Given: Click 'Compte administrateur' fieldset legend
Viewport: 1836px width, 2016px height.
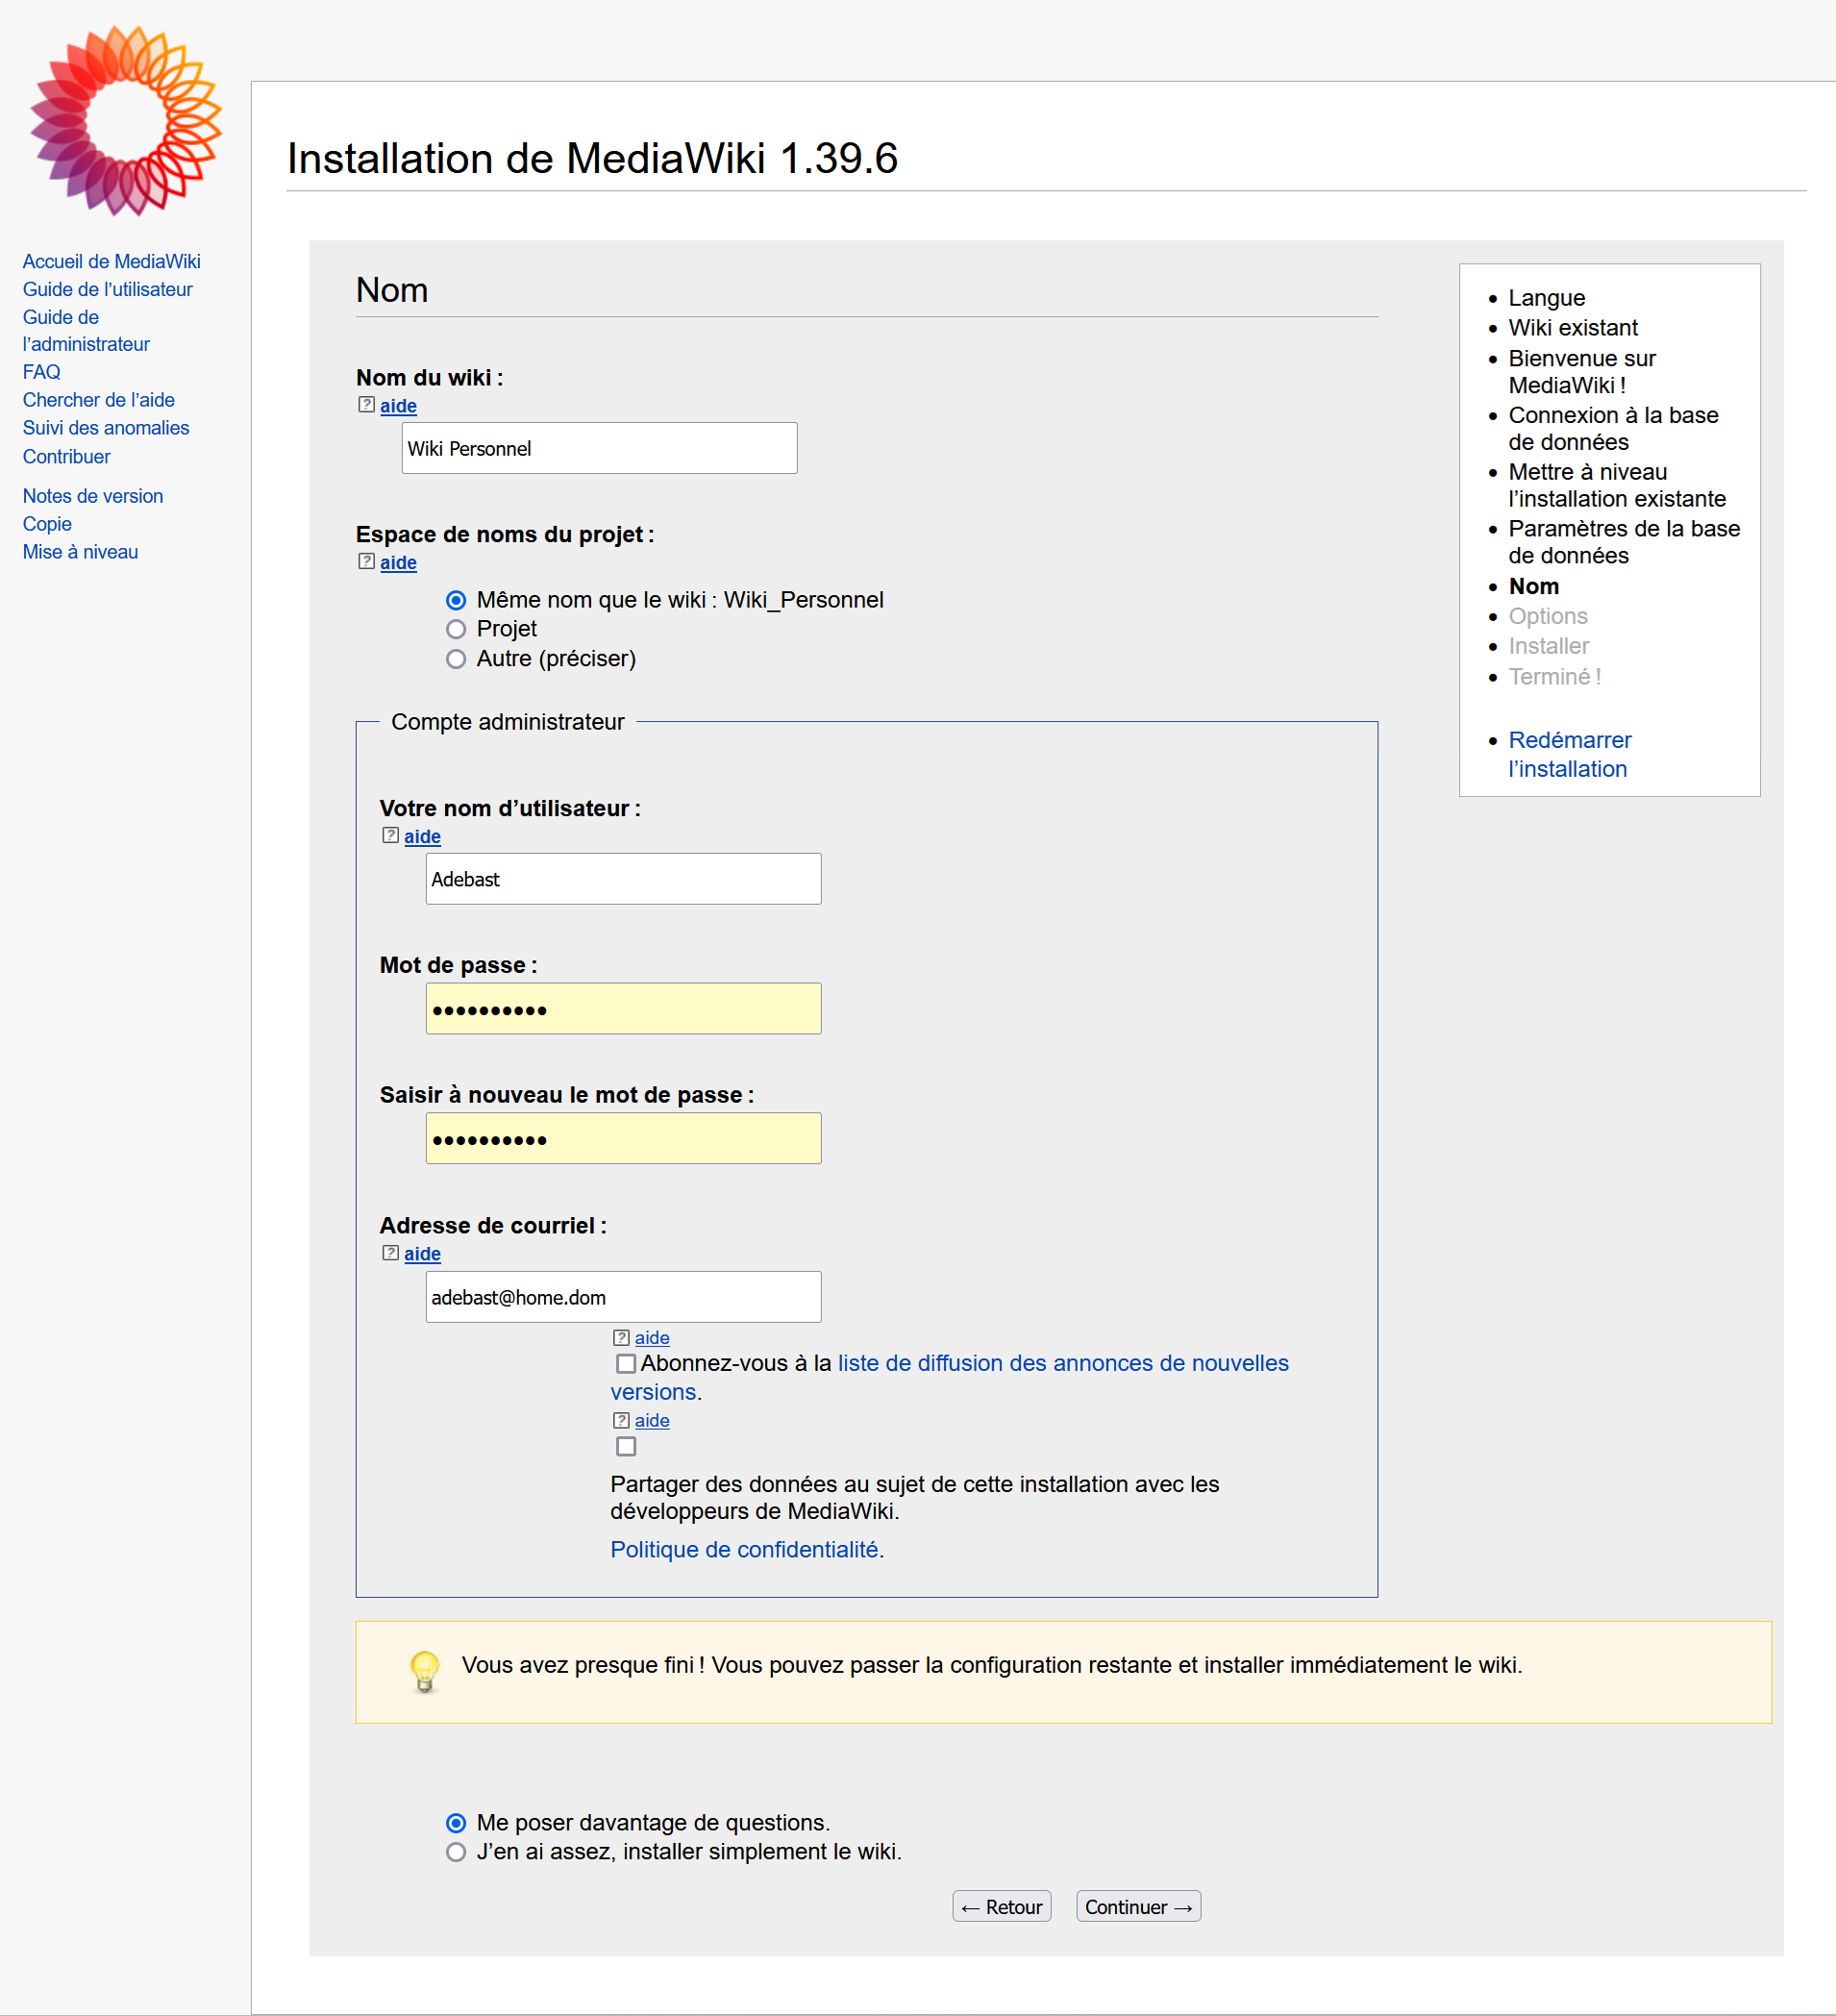Looking at the screenshot, I should click(508, 722).
